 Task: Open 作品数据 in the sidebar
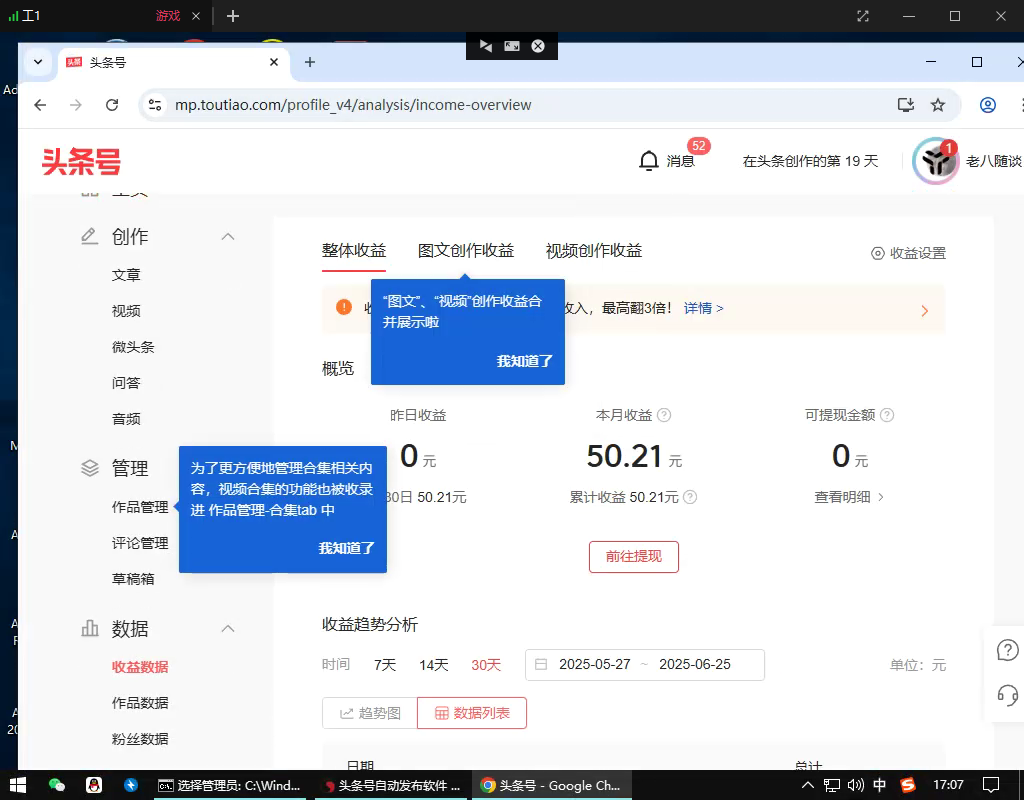140,703
